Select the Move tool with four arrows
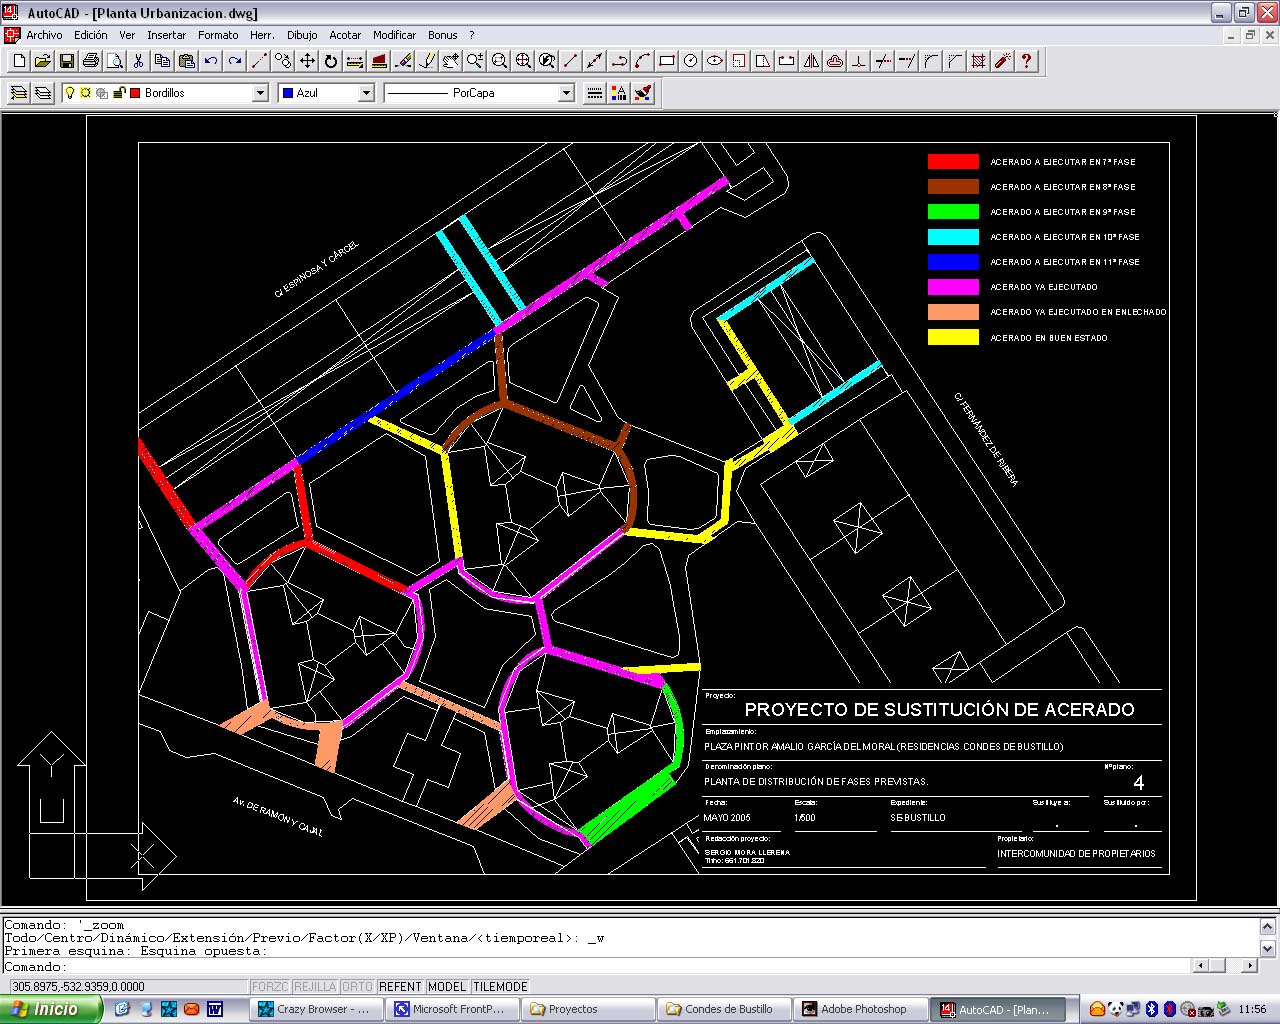The width and height of the screenshot is (1280, 1024). pyautogui.click(x=307, y=61)
